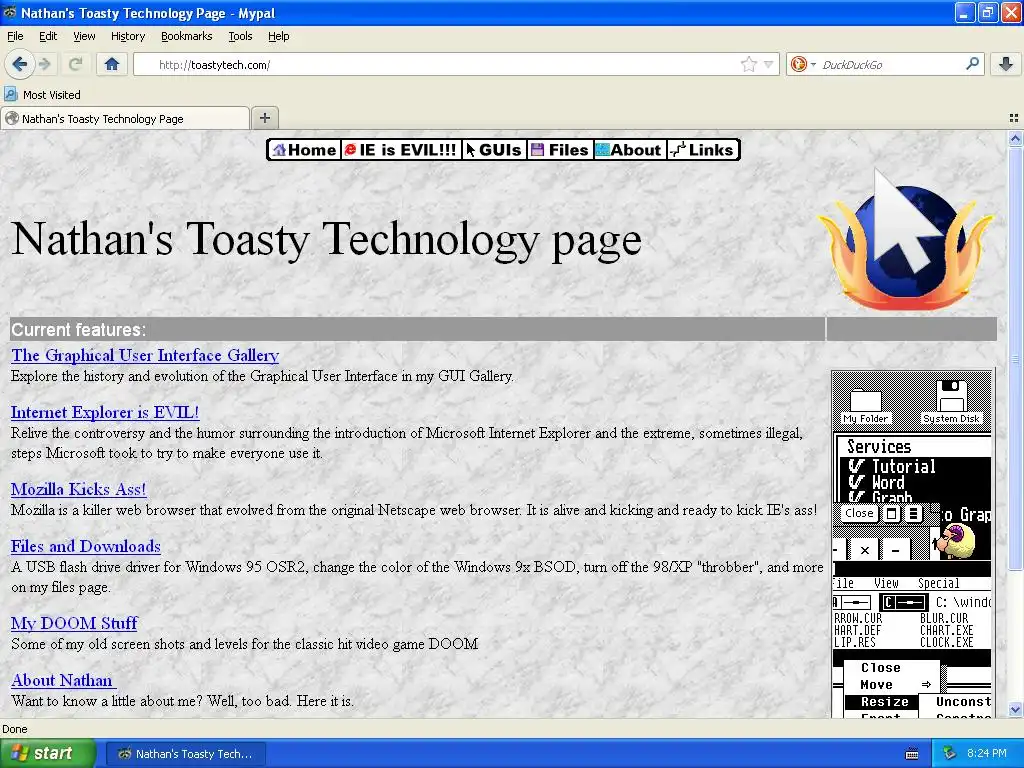
Task: Open the Edit menu
Action: (48, 36)
